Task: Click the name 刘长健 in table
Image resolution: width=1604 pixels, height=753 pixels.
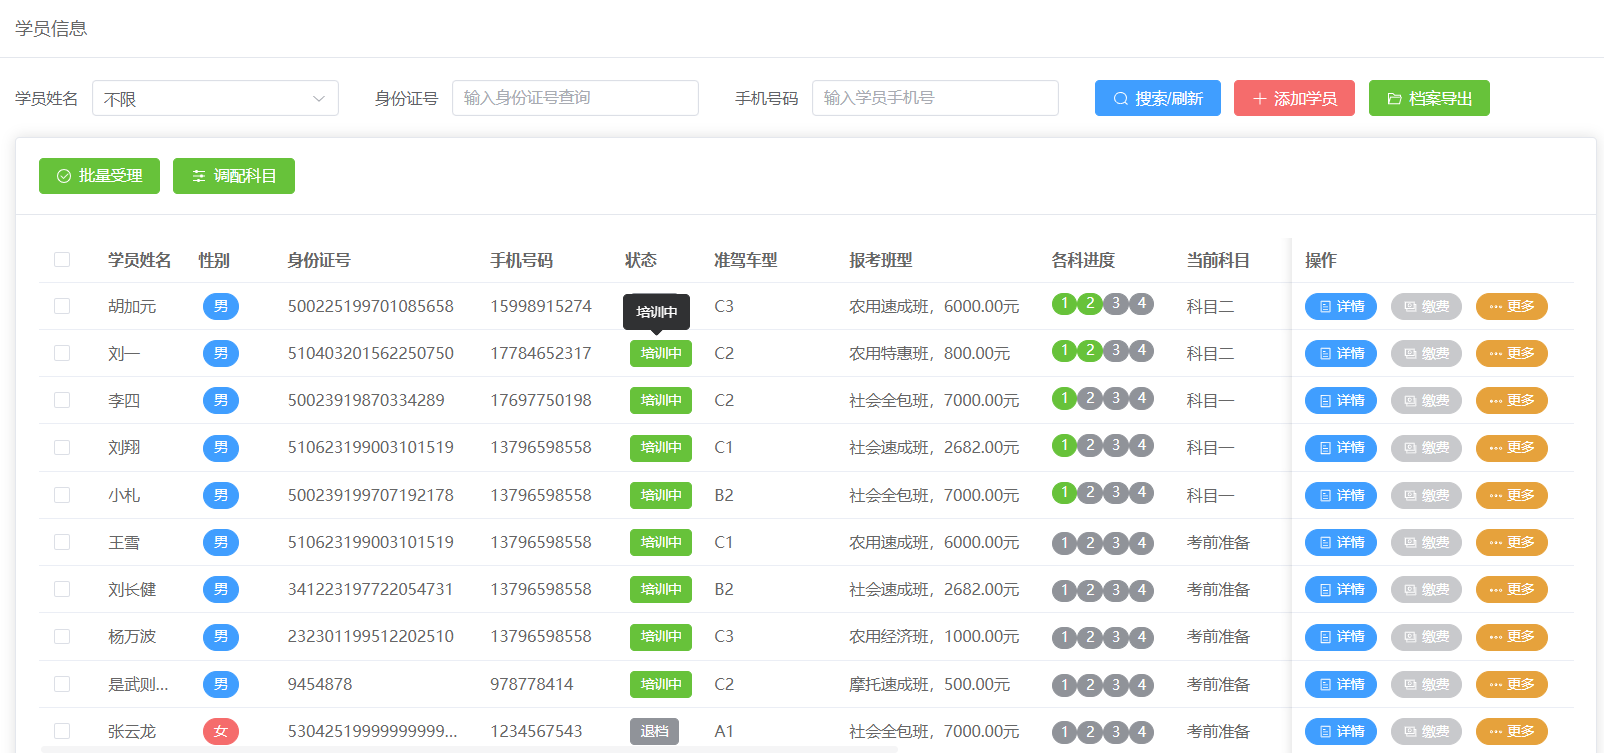Action: click(132, 589)
